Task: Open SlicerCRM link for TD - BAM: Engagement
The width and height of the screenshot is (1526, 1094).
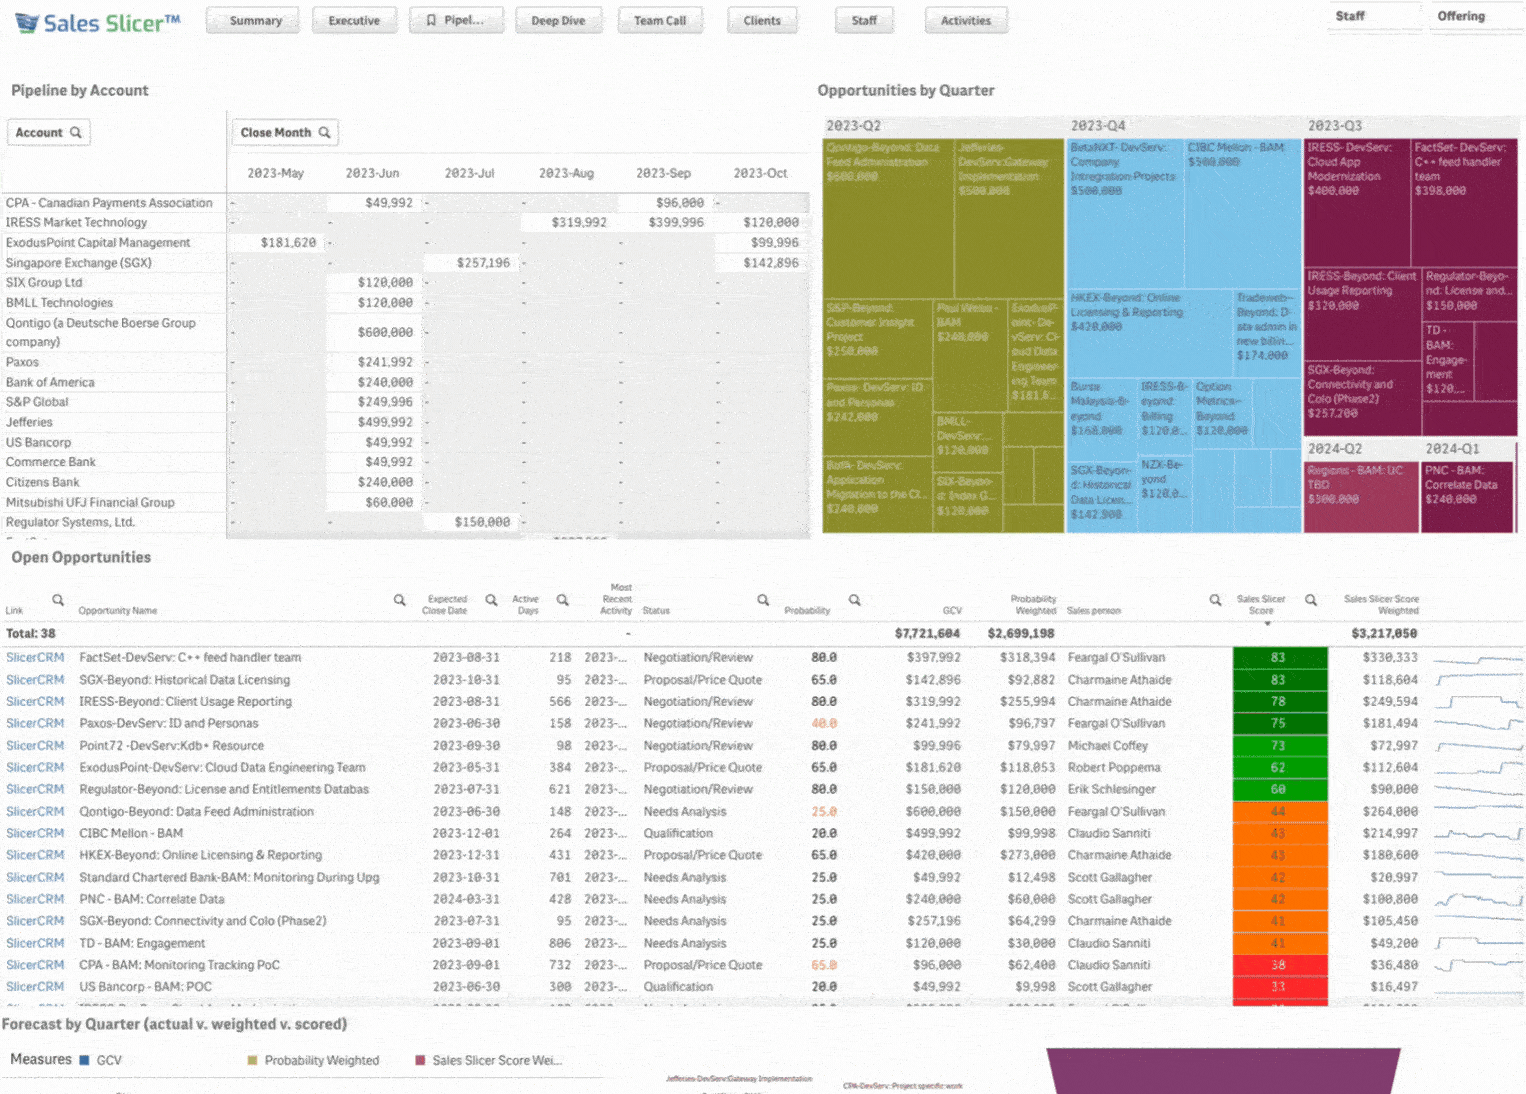Action: pyautogui.click(x=35, y=943)
